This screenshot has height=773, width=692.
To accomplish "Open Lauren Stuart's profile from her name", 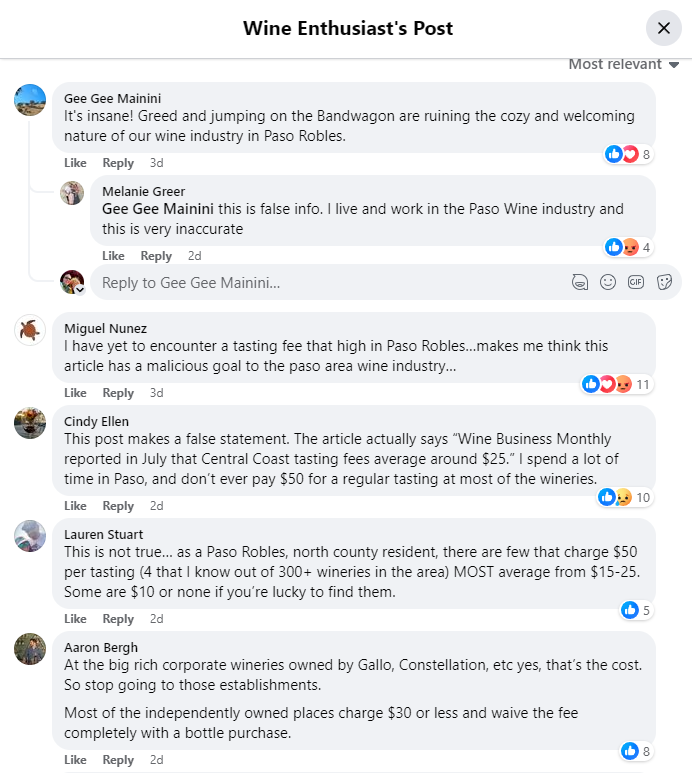I will [103, 534].
